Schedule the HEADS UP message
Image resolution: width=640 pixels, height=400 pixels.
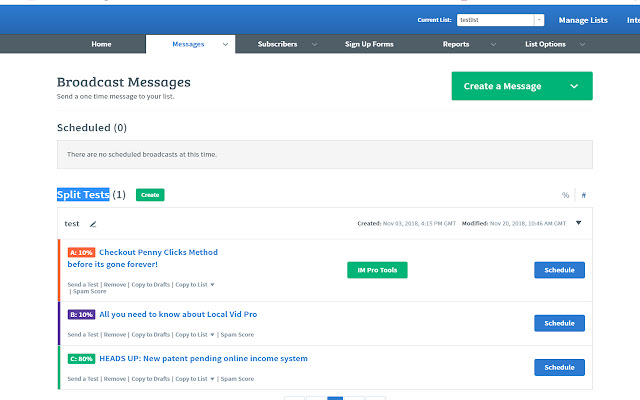559,367
